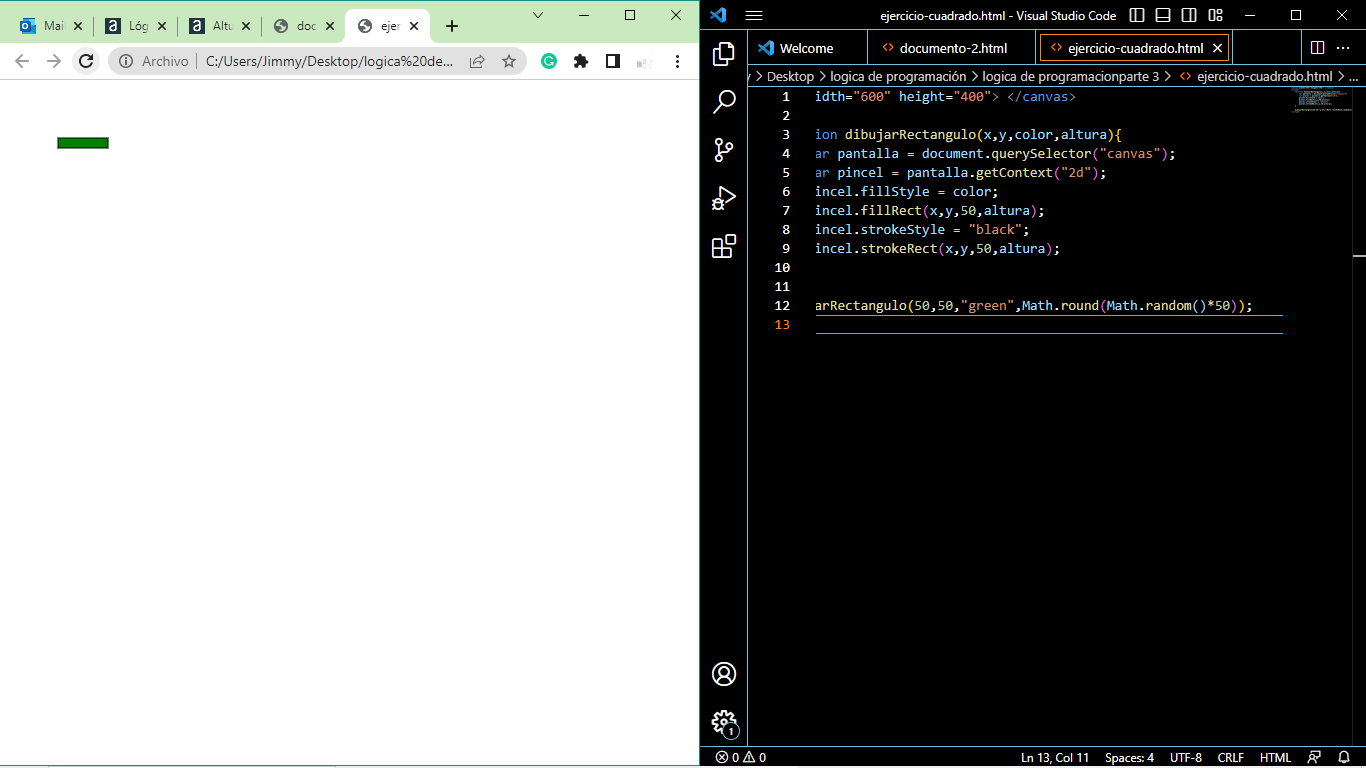This screenshot has width=1366, height=768.
Task: Switch to the documento-2.html tab
Action: (953, 48)
